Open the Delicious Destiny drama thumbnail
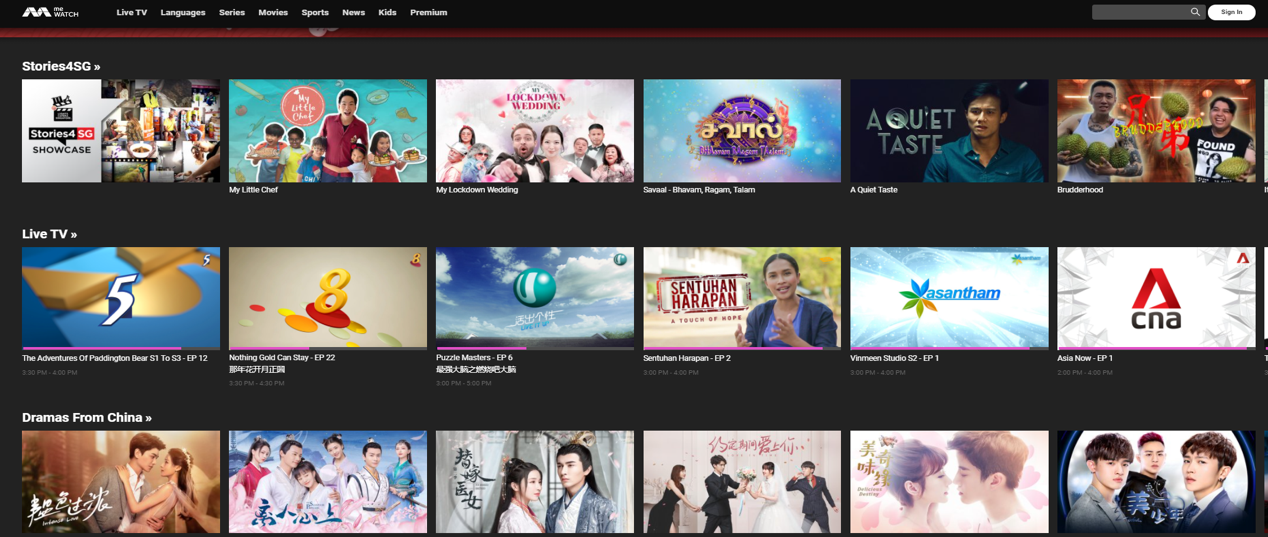This screenshot has width=1268, height=537. (x=949, y=482)
